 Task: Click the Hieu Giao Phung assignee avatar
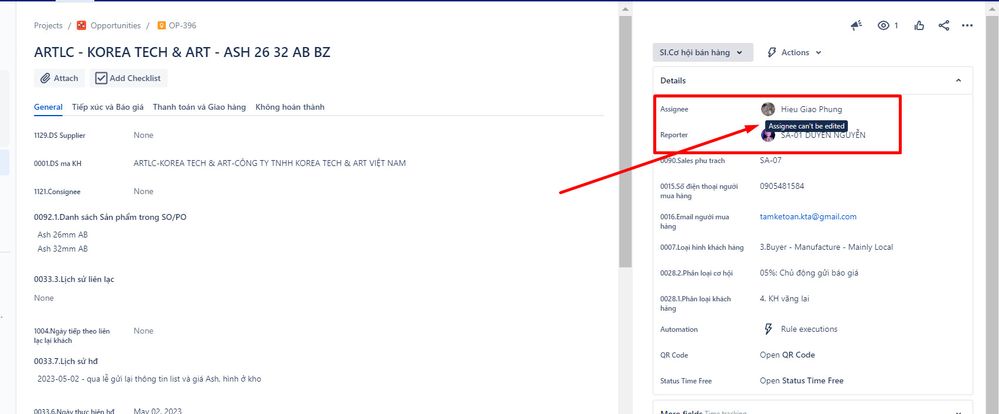point(768,109)
